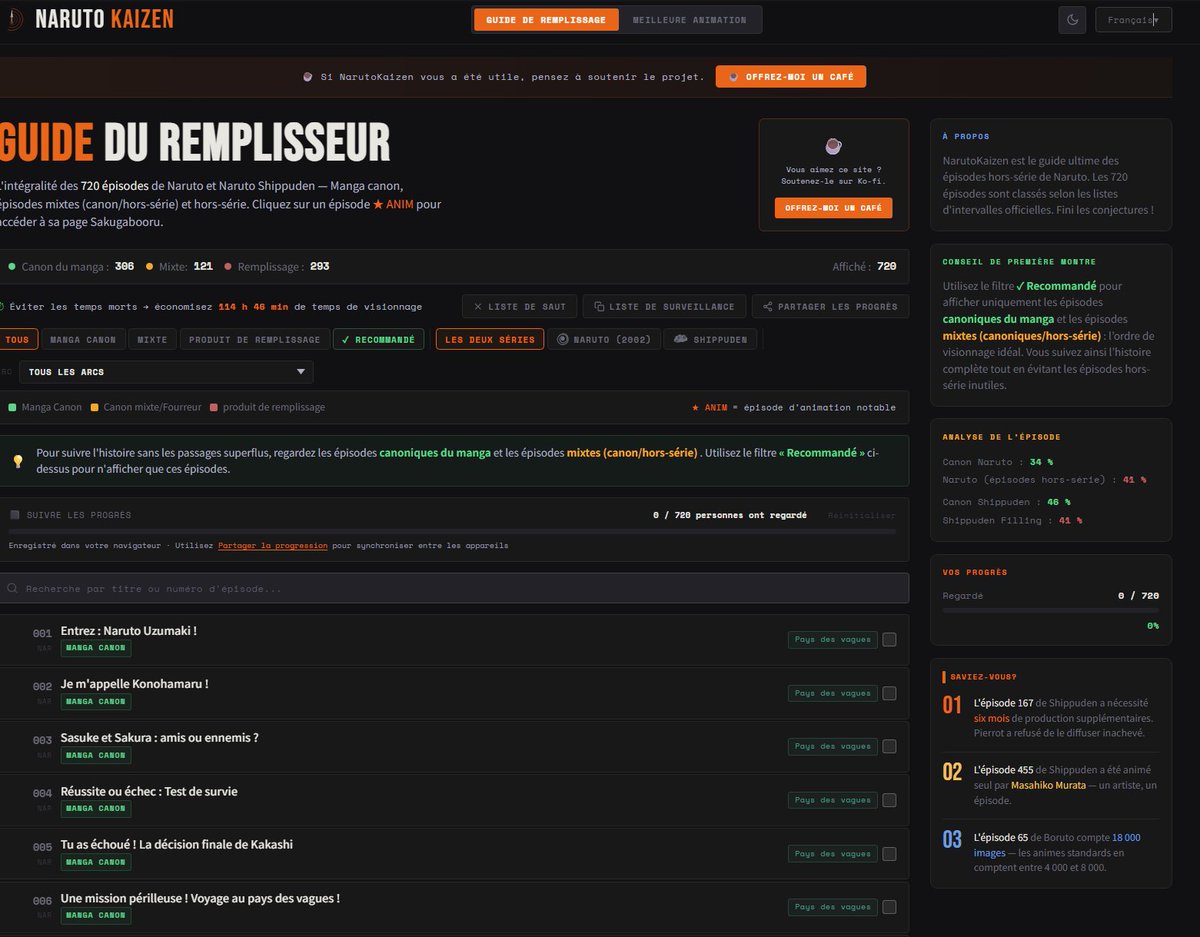This screenshot has width=1200, height=937.
Task: Open episode title Entrez : Naruto Uzumaki !
Action: pyautogui.click(x=129, y=631)
